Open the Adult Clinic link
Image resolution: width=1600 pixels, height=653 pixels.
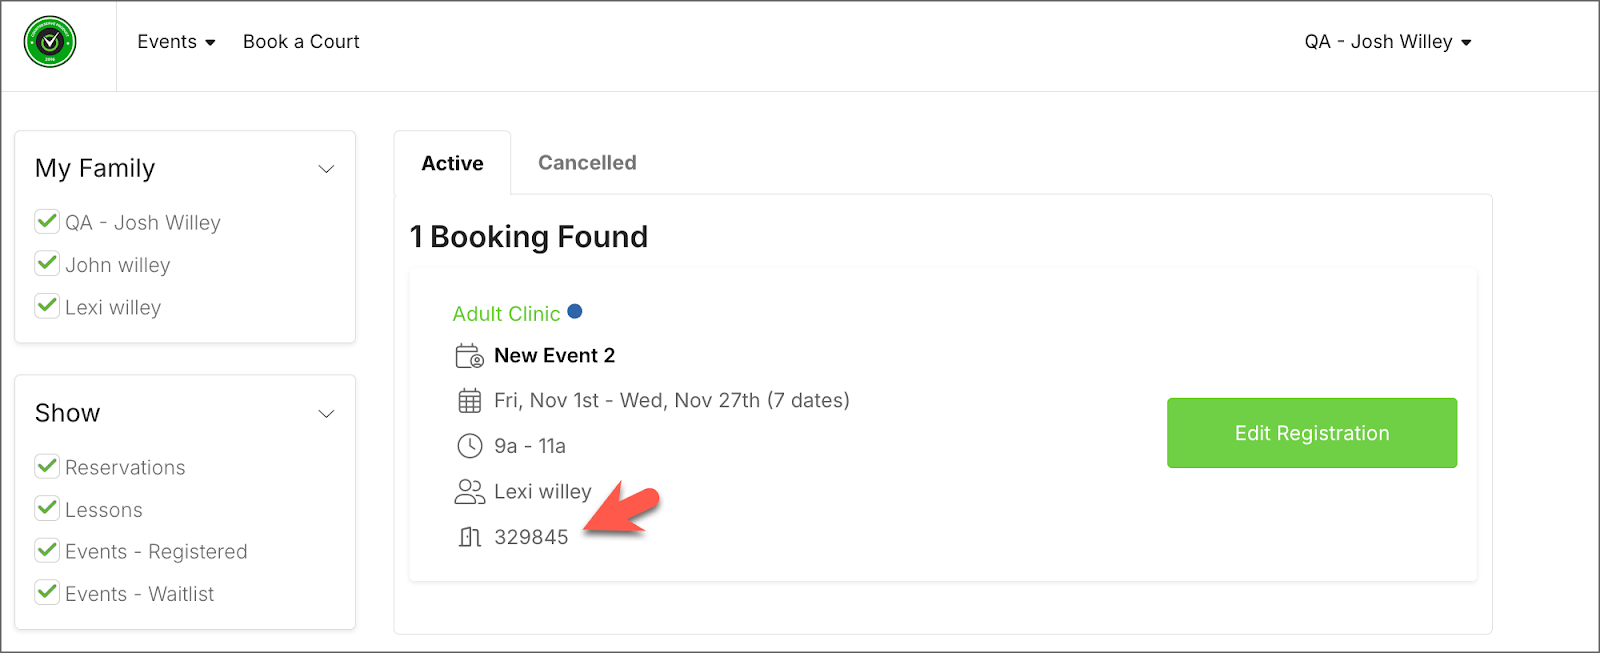pyautogui.click(x=506, y=314)
